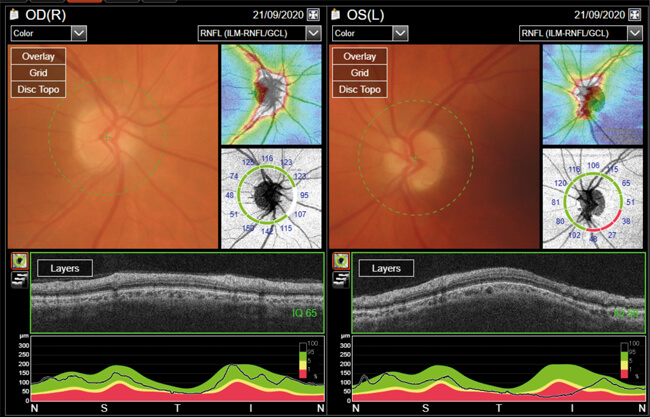Toggle Overlay on the OD(R) fundus image
Screen dimensions: 650x418
point(39,57)
